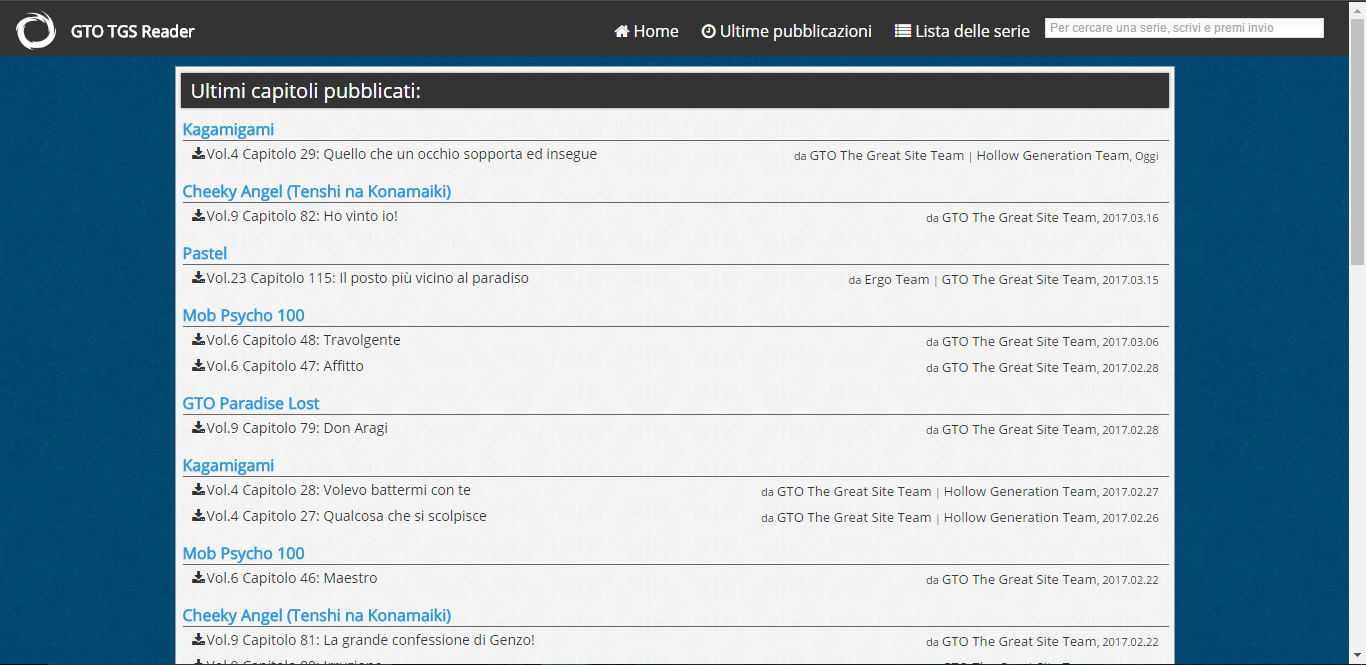The height and width of the screenshot is (665, 1366).
Task: Click the date 2017.03.16 on Cheeky Angel row
Action: tap(1130, 218)
